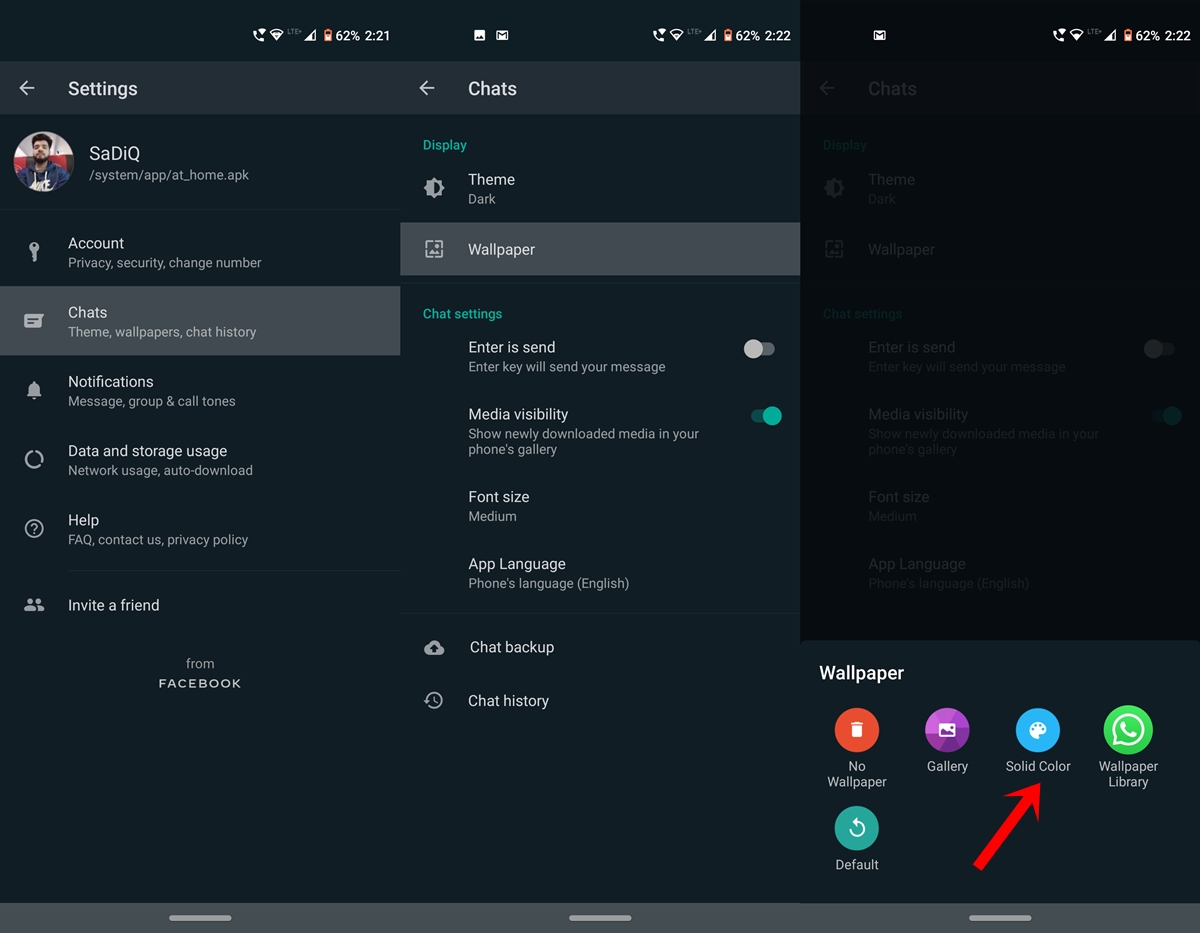Go back from the middle Chats screen
Image resolution: width=1200 pixels, height=933 pixels.
[427, 88]
